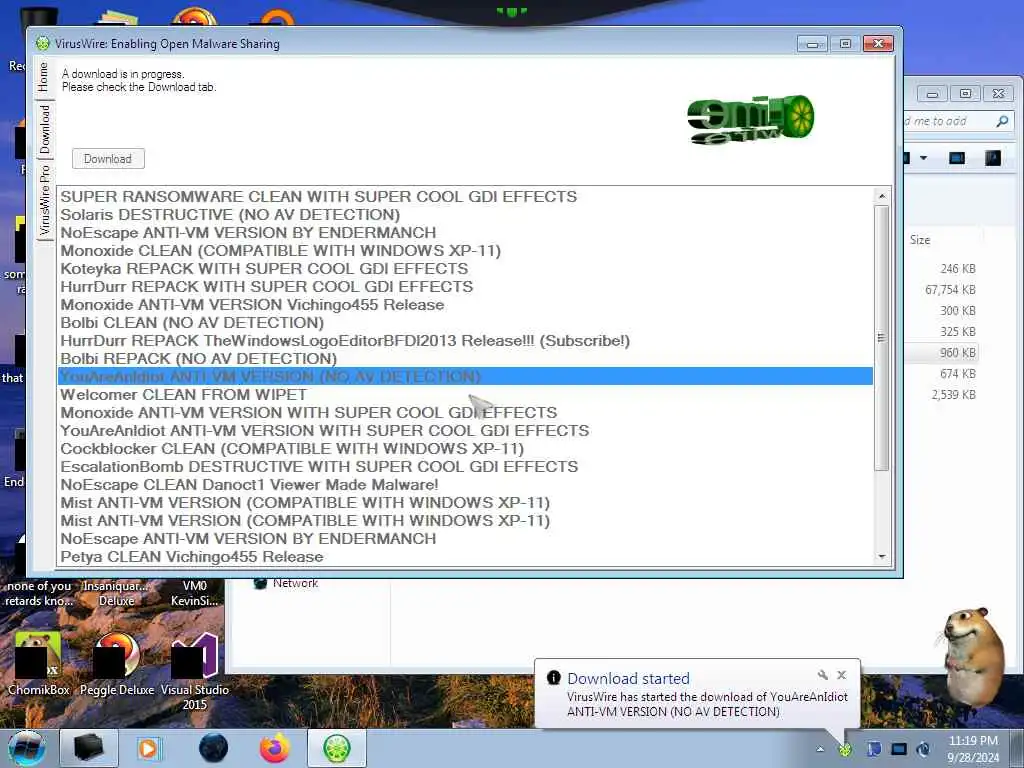Select SUPER RANSOMWARE CLEAN list entry
Image resolution: width=1024 pixels, height=768 pixels.
465,197
